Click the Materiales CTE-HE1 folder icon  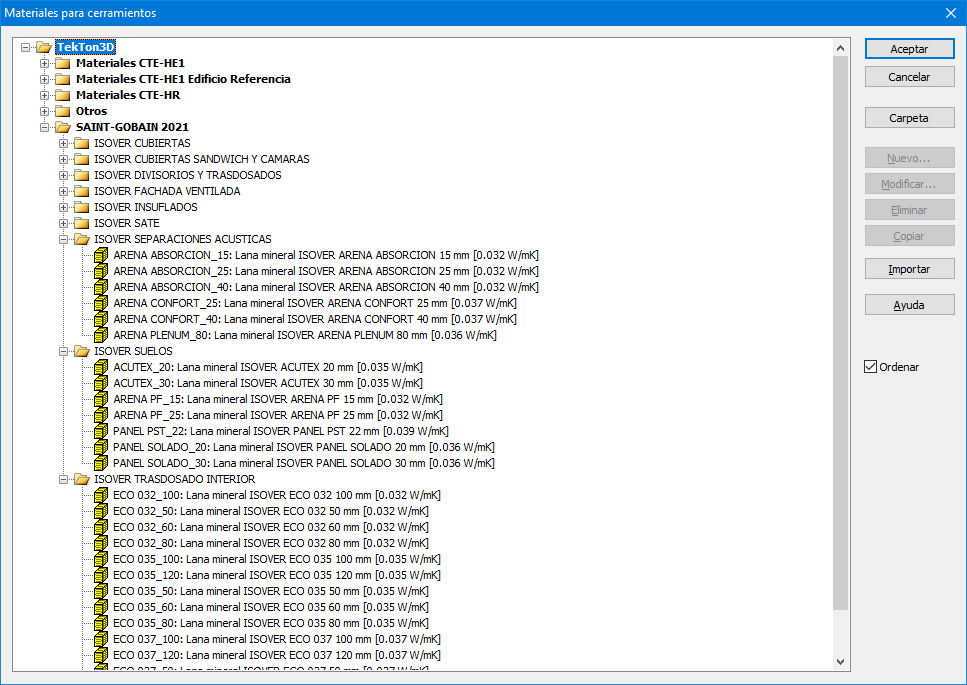coord(62,64)
